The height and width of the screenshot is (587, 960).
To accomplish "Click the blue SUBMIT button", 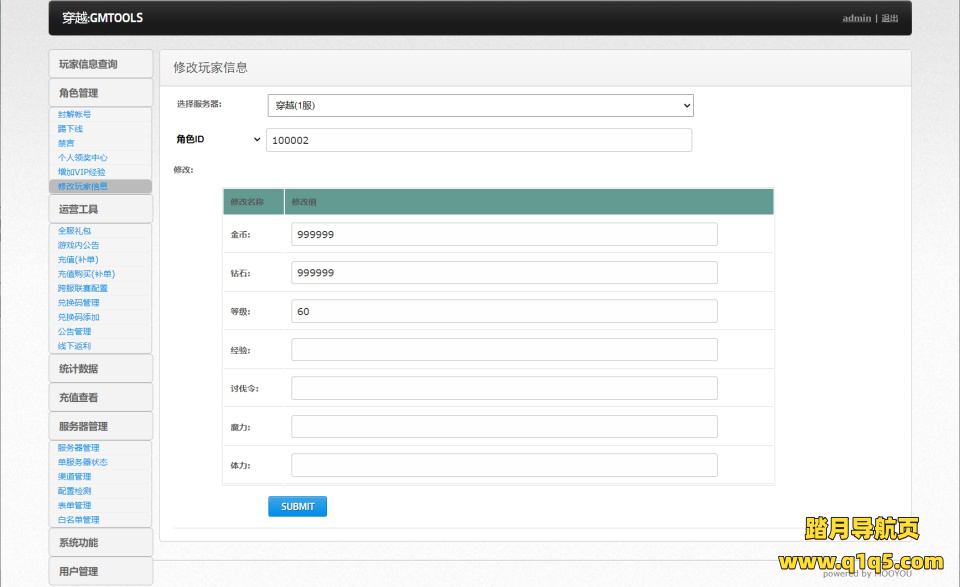I will point(297,506).
